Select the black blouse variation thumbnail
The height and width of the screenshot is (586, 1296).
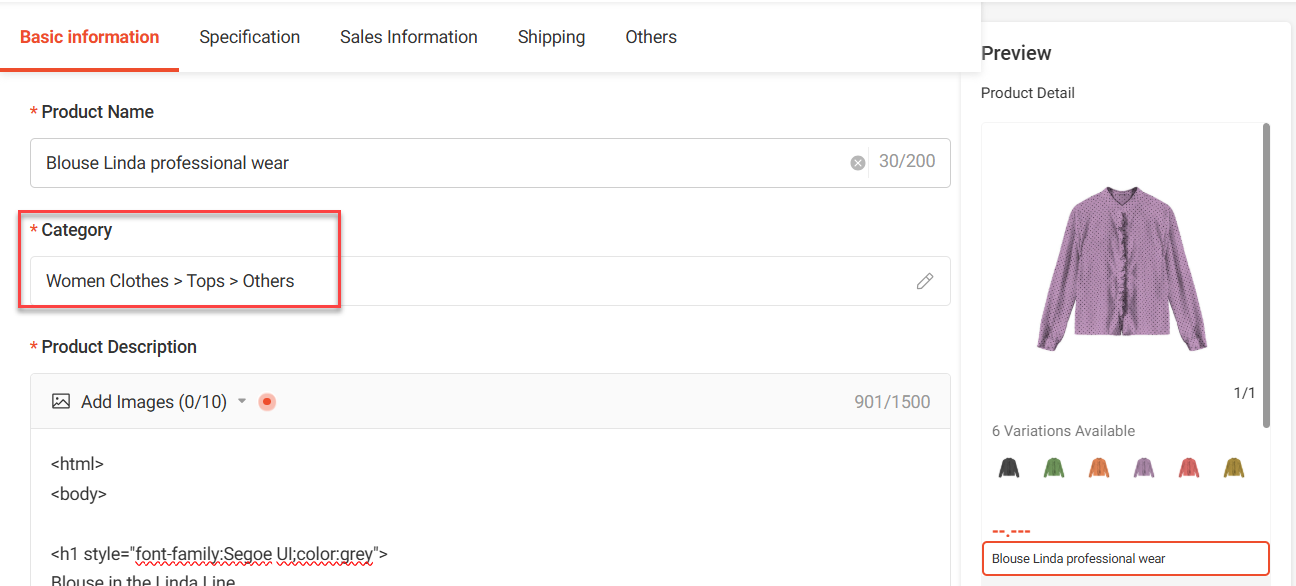tap(1009, 467)
